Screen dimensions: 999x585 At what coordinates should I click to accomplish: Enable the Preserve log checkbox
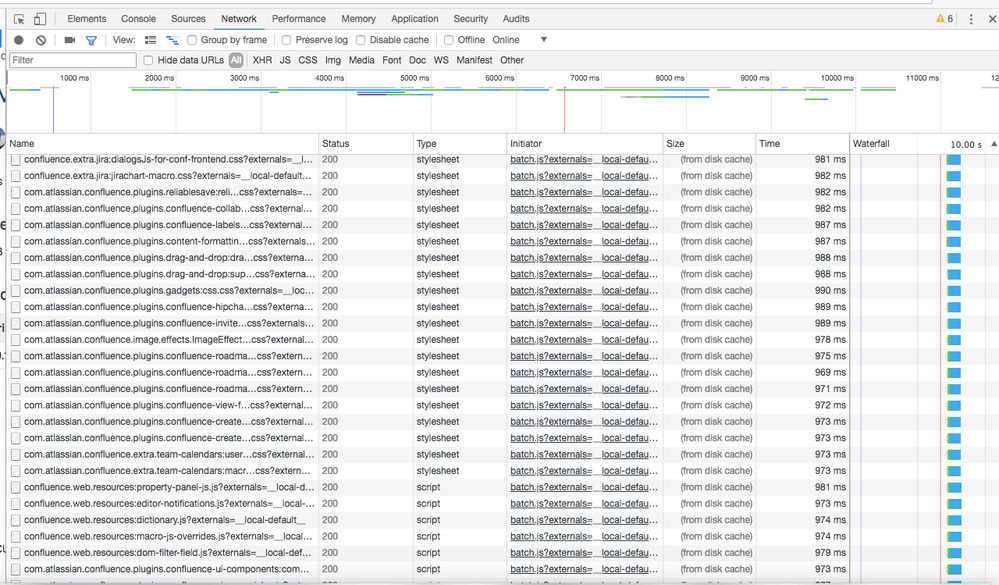[287, 40]
